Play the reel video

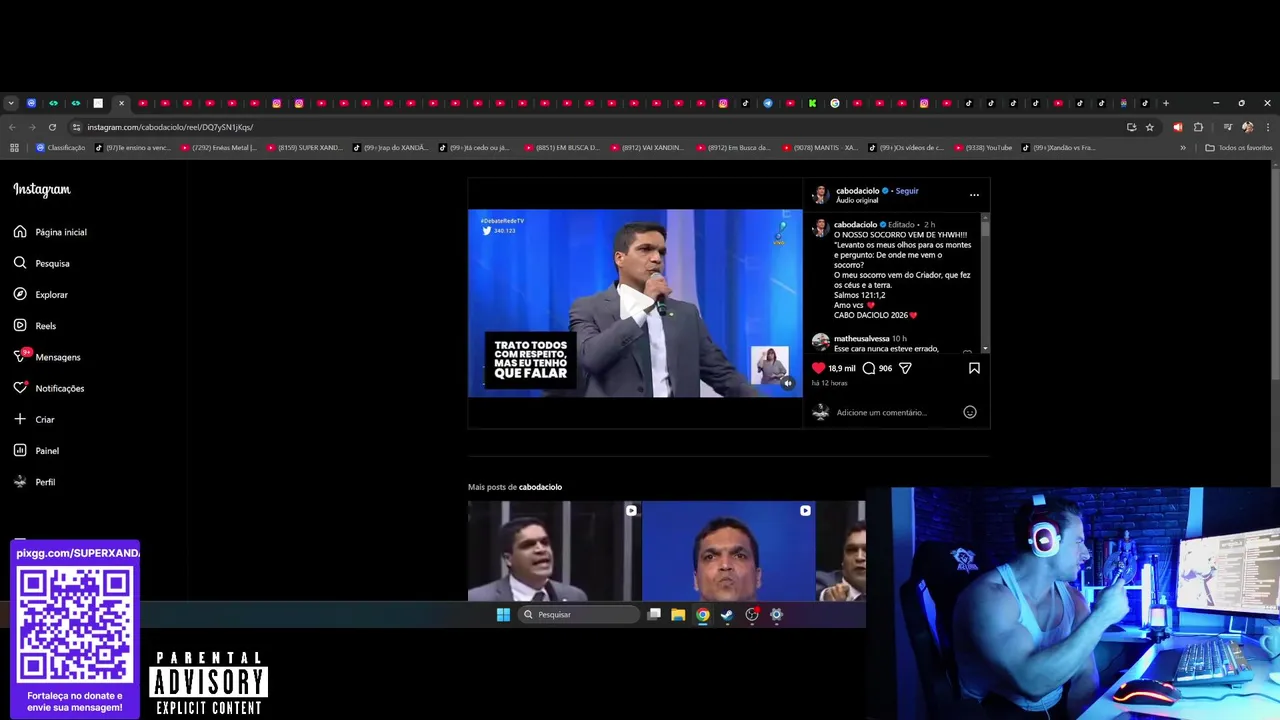(635, 303)
